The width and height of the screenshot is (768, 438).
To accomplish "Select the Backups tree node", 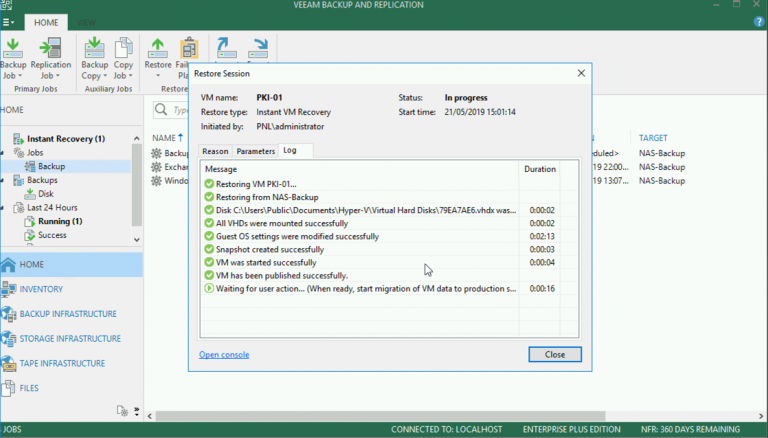I will click(x=42, y=180).
